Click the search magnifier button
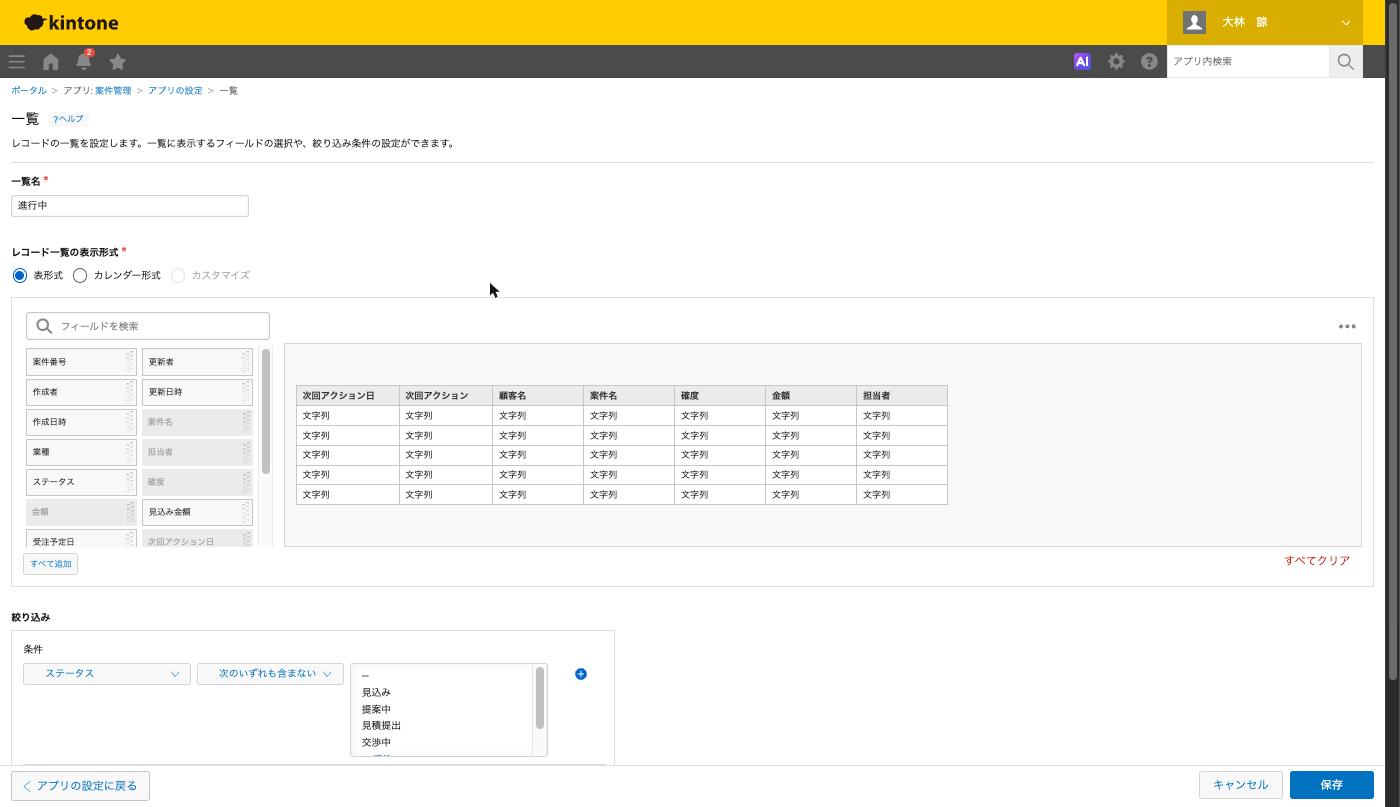 click(1346, 61)
